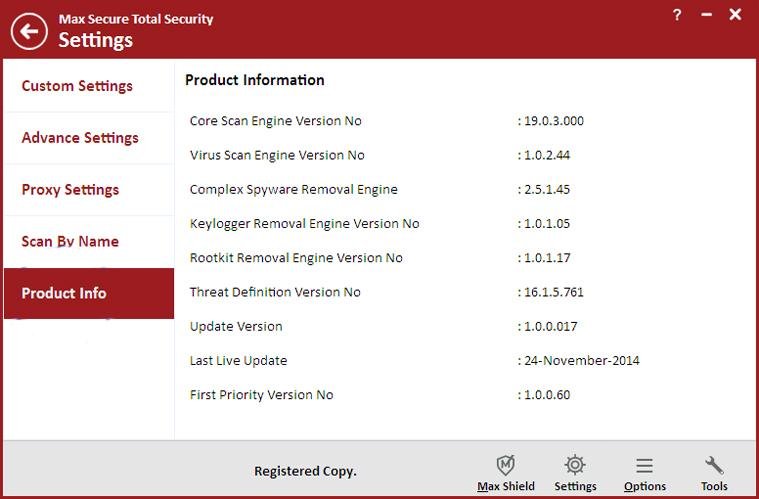This screenshot has width=759, height=499.
Task: Open the Options menu icon
Action: click(644, 466)
